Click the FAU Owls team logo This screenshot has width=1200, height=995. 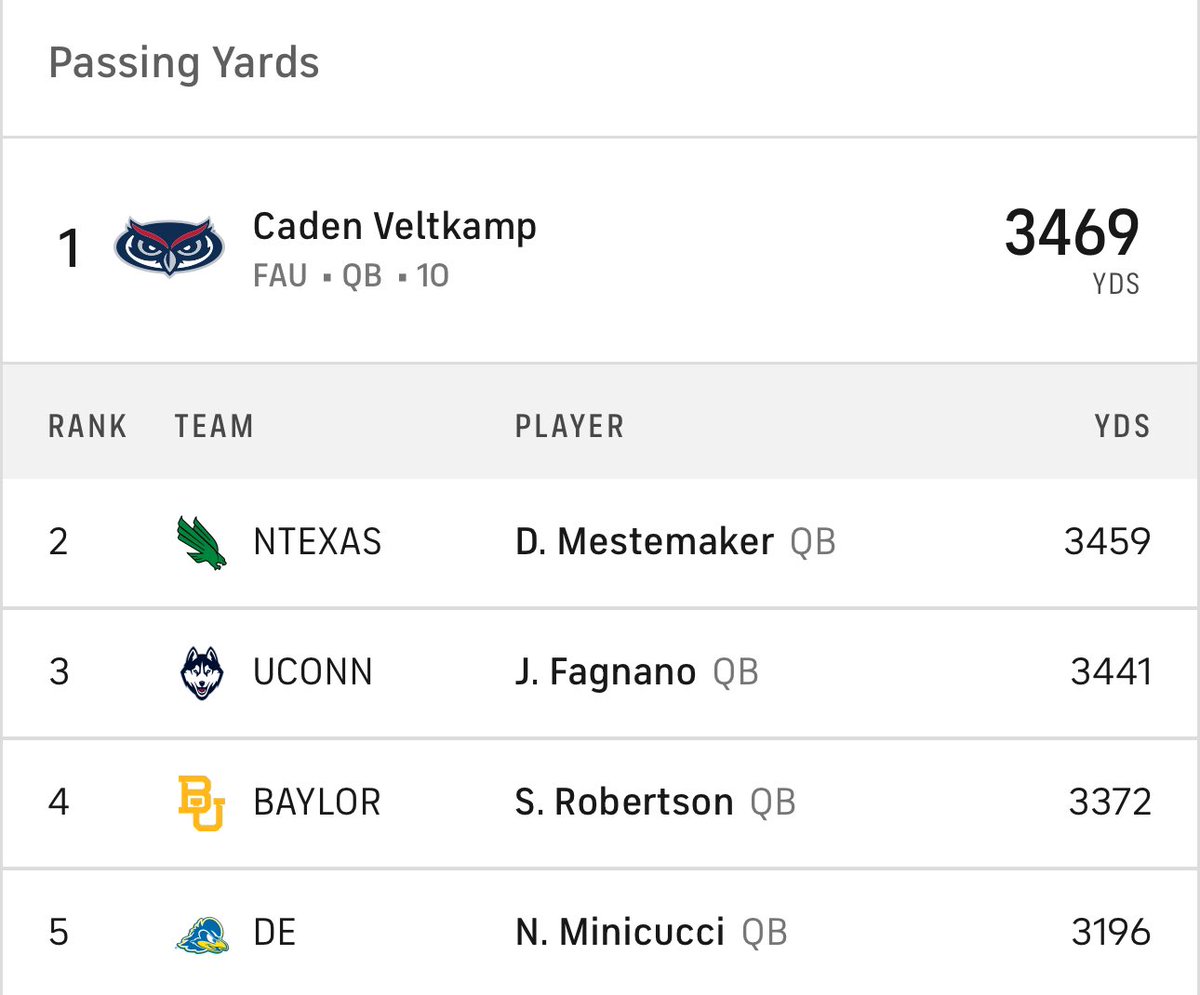tap(163, 247)
